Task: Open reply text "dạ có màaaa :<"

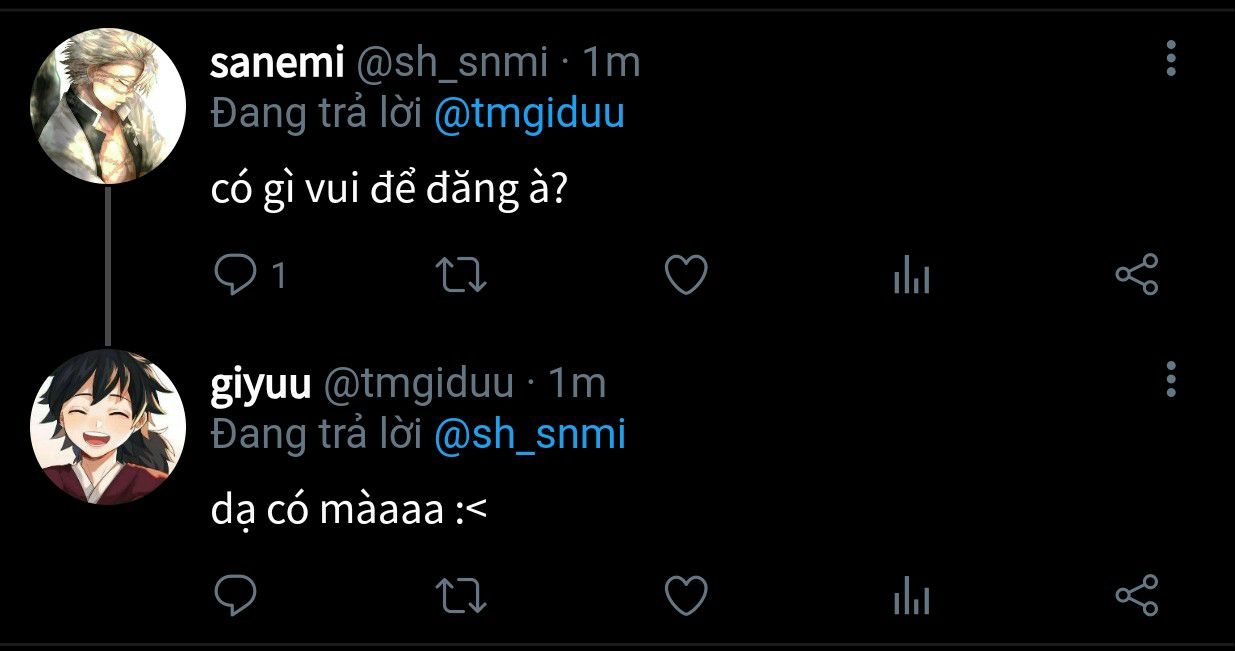Action: [x=349, y=510]
